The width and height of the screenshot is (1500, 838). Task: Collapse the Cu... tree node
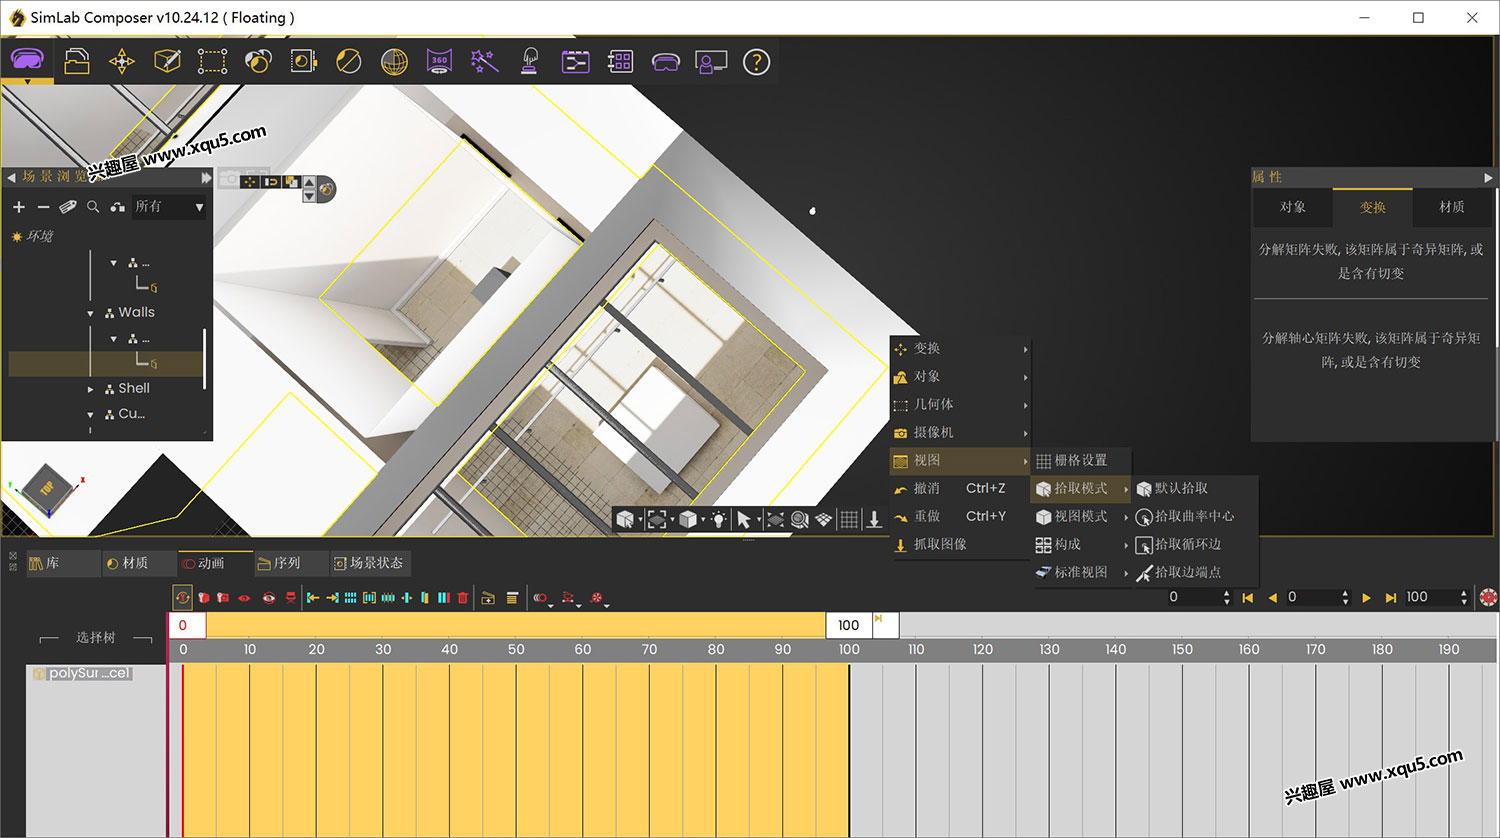[x=90, y=414]
